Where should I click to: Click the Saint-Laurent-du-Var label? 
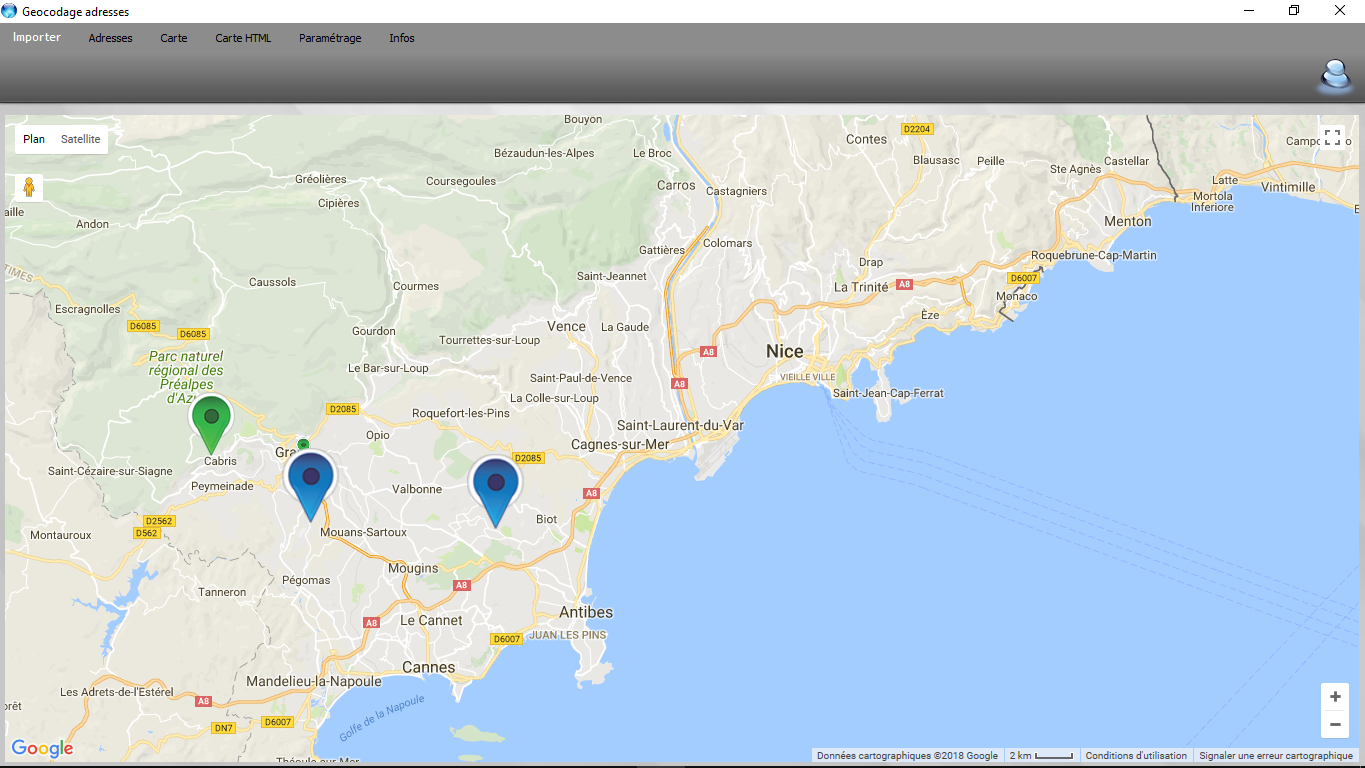(x=680, y=425)
